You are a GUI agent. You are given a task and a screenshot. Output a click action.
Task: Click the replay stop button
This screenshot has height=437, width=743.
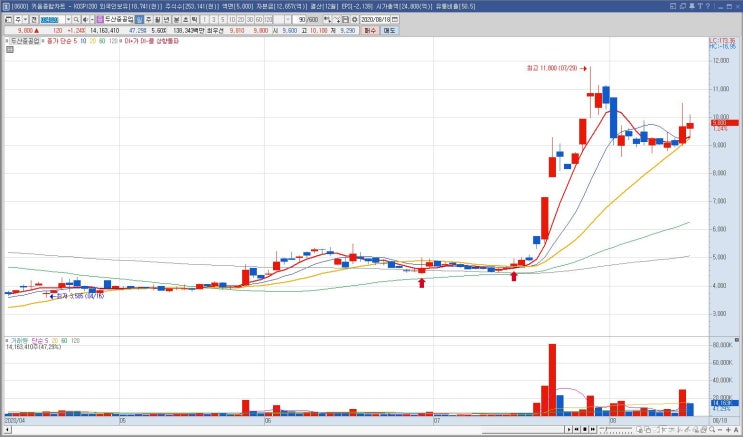(x=585, y=429)
